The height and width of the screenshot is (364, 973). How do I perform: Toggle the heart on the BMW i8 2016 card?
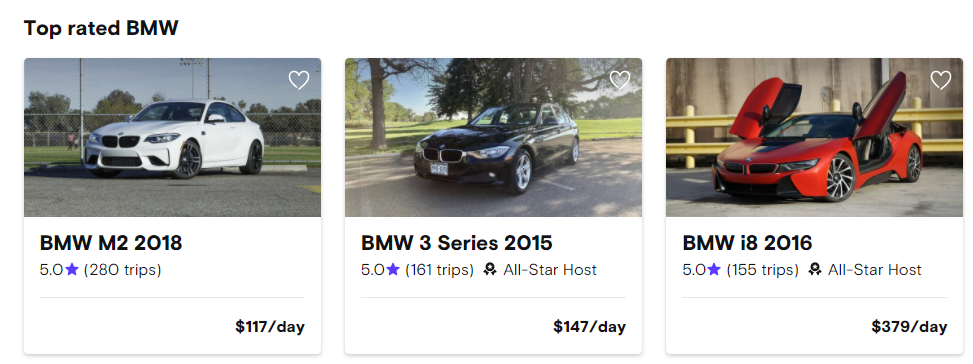[941, 80]
